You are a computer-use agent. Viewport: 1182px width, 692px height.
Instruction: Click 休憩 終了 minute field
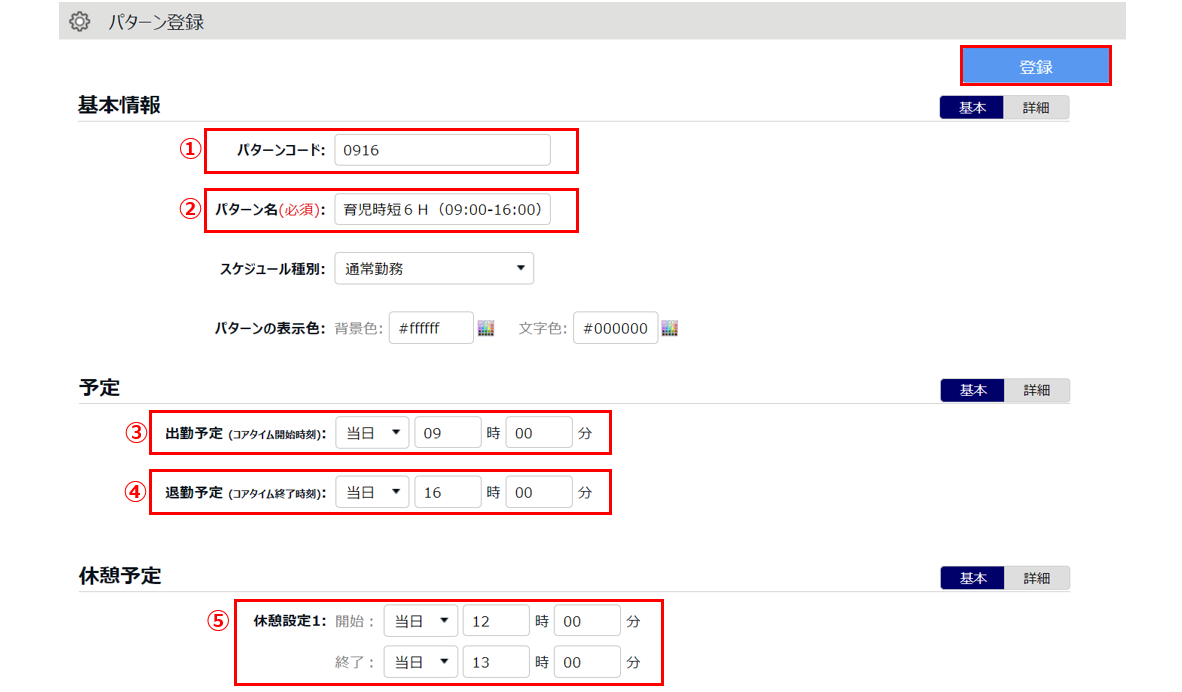pos(586,662)
